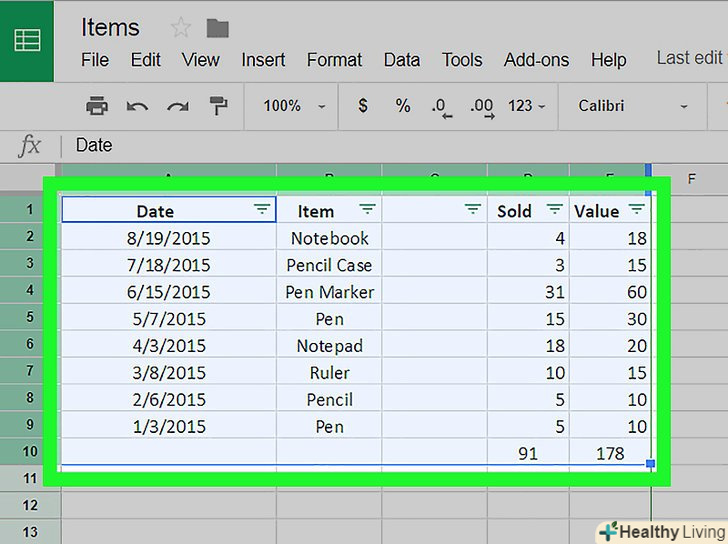The image size is (728, 544).
Task: Select row 12 header
Action: (x=30, y=505)
